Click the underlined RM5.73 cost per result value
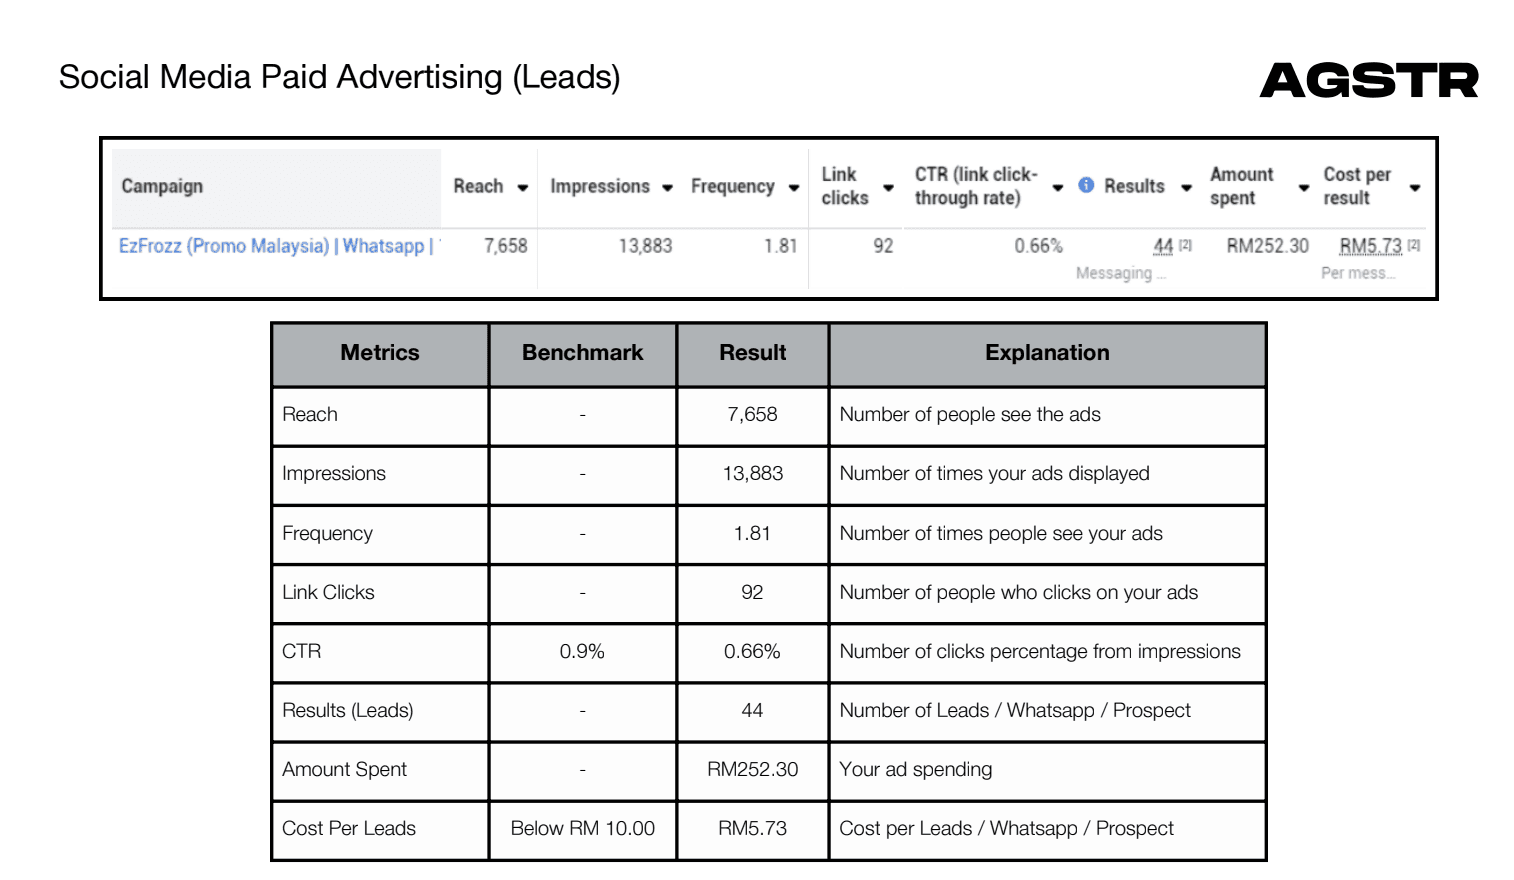 (x=1370, y=246)
